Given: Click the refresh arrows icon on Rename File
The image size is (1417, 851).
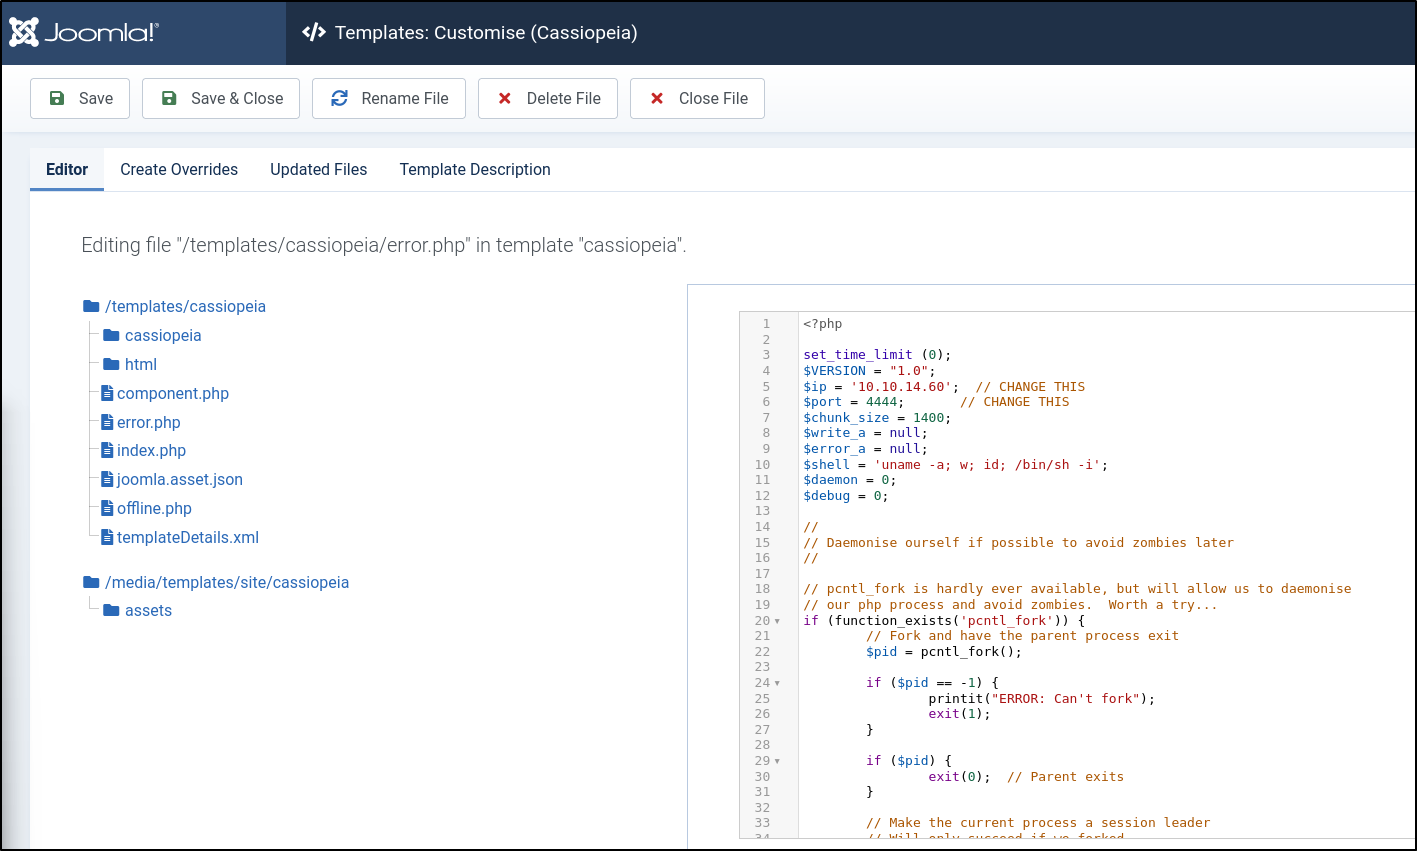Looking at the screenshot, I should [x=340, y=98].
